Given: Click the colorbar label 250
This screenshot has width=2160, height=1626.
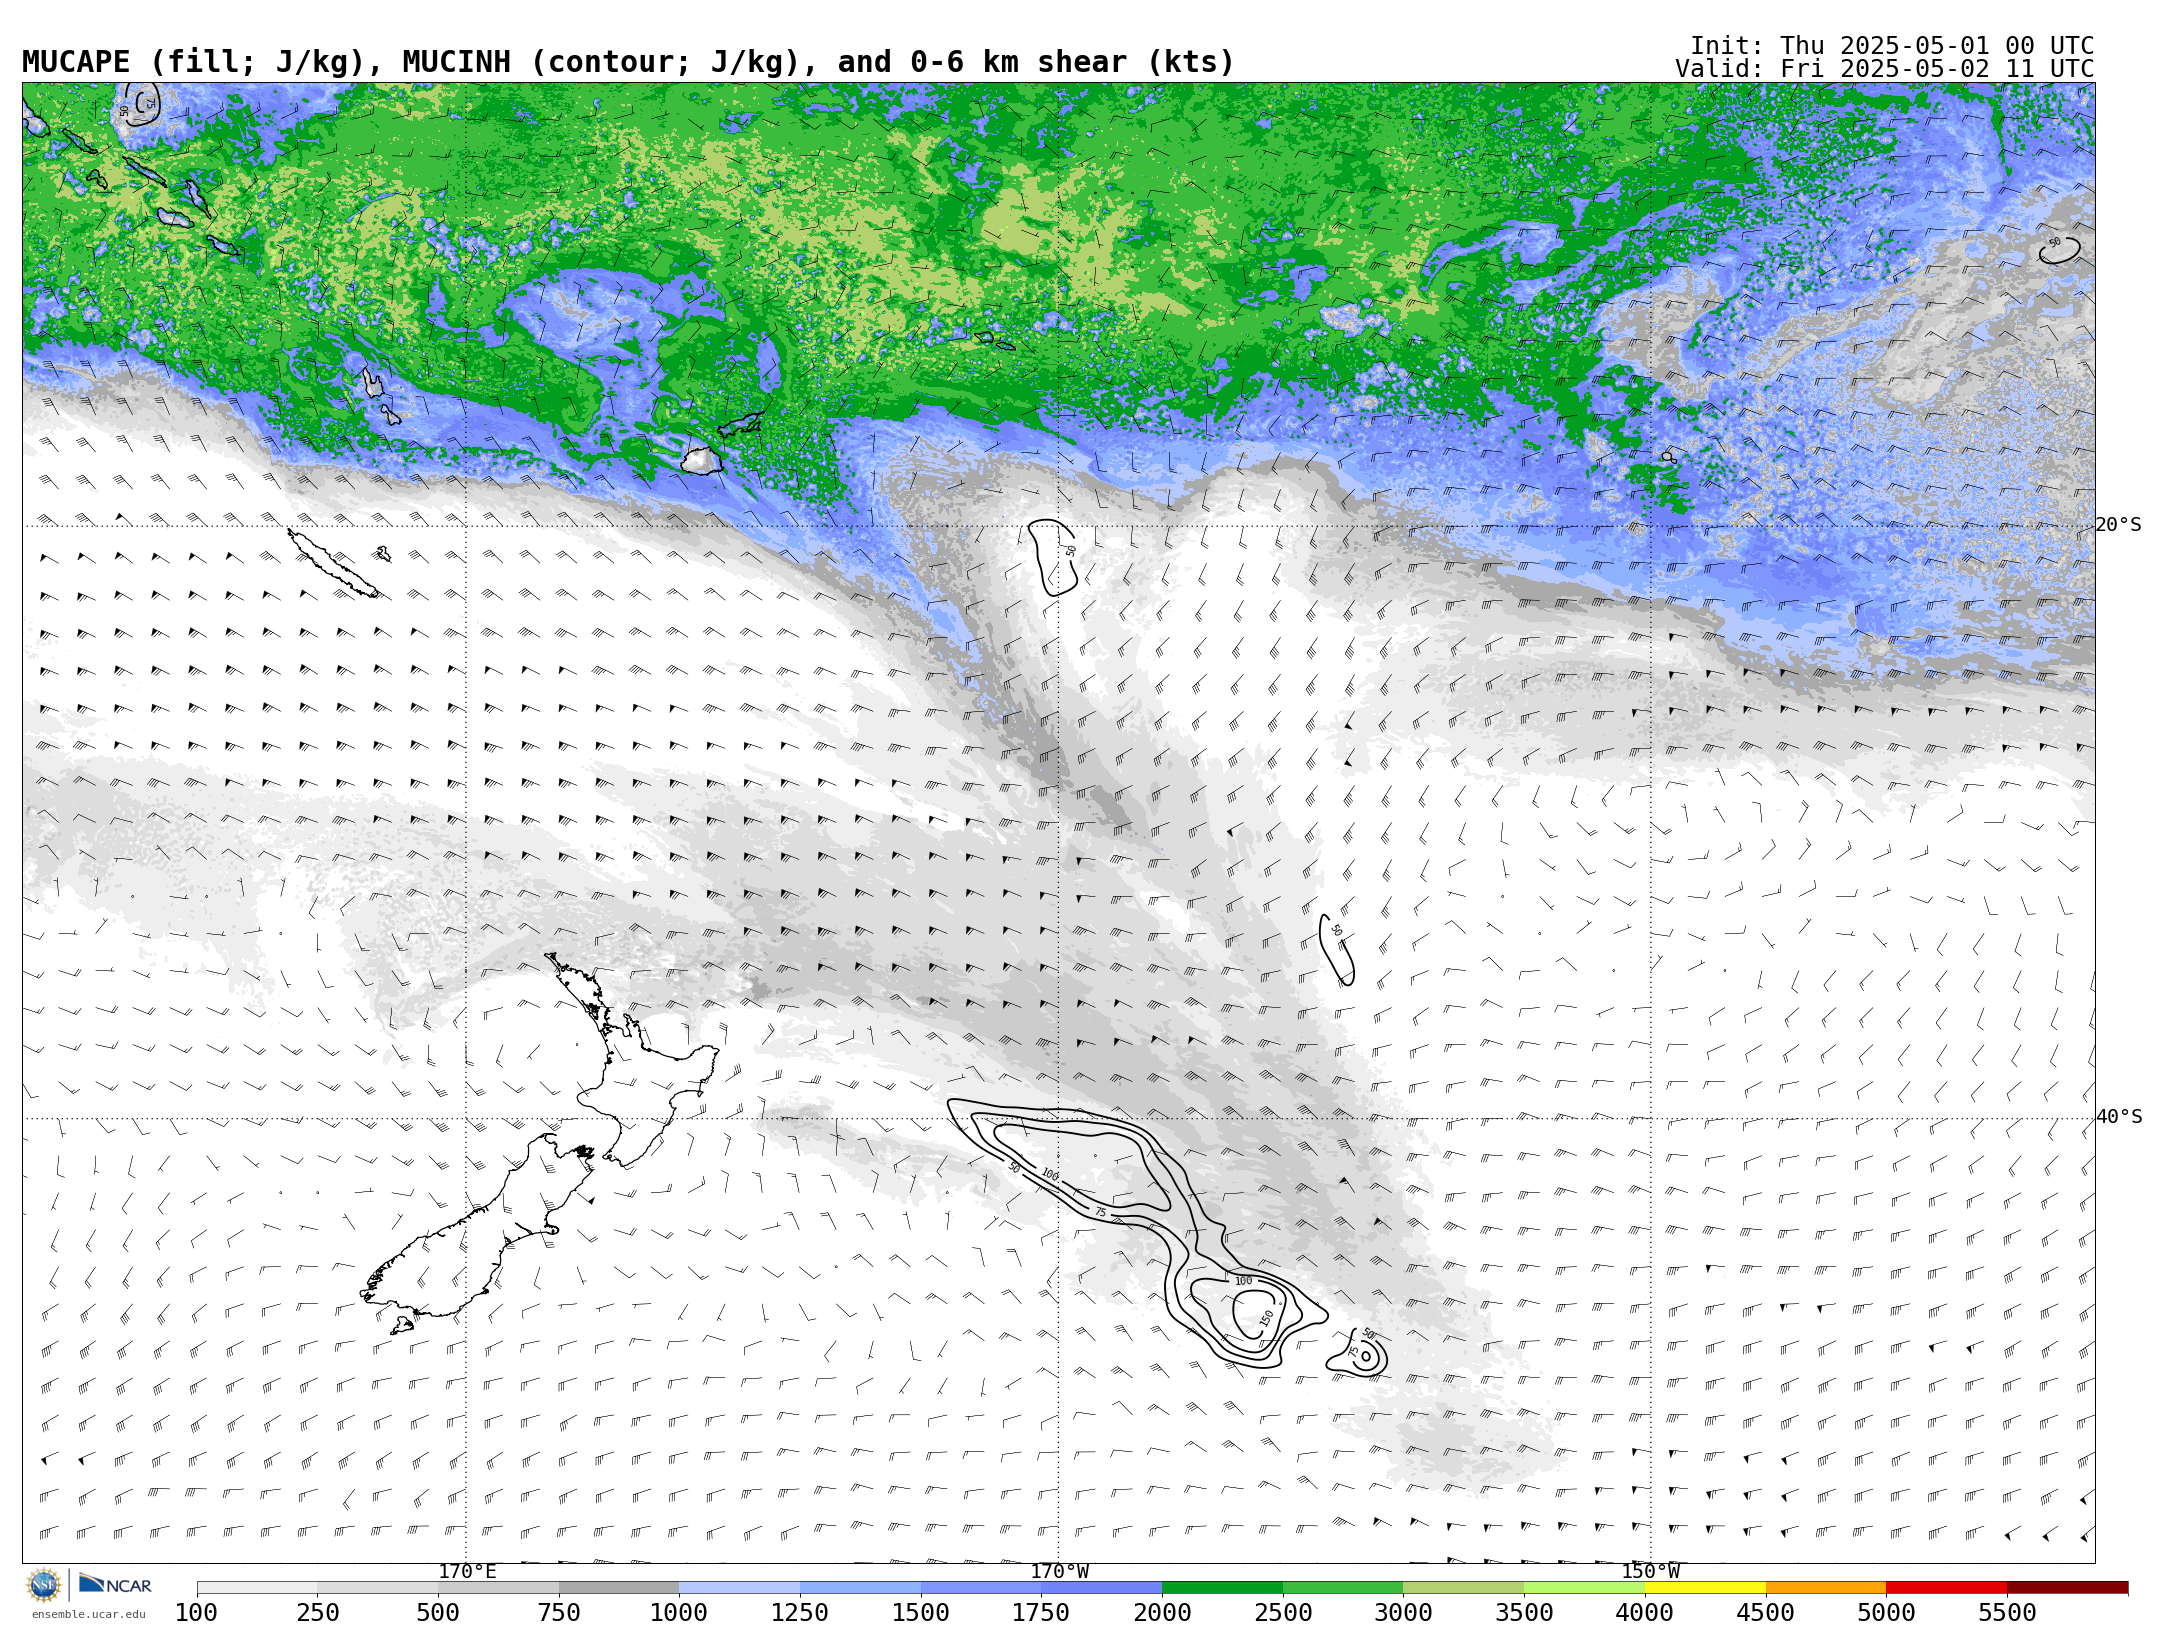Looking at the screenshot, I should click(317, 1612).
